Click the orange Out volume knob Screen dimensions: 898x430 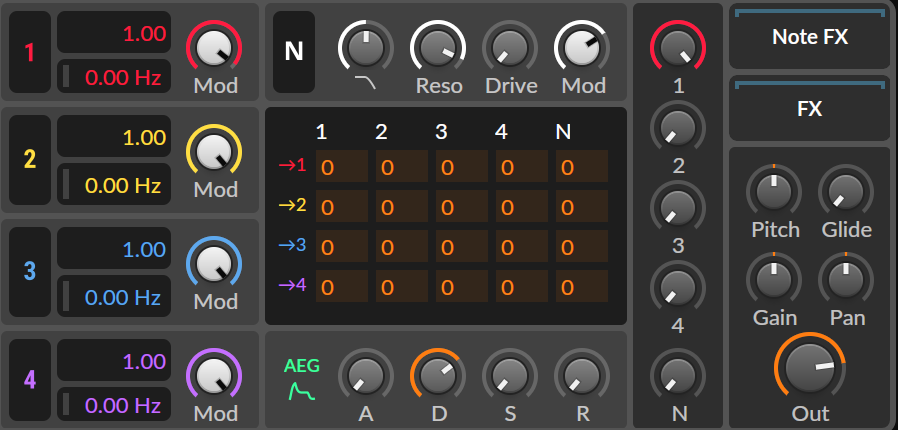(x=810, y=368)
